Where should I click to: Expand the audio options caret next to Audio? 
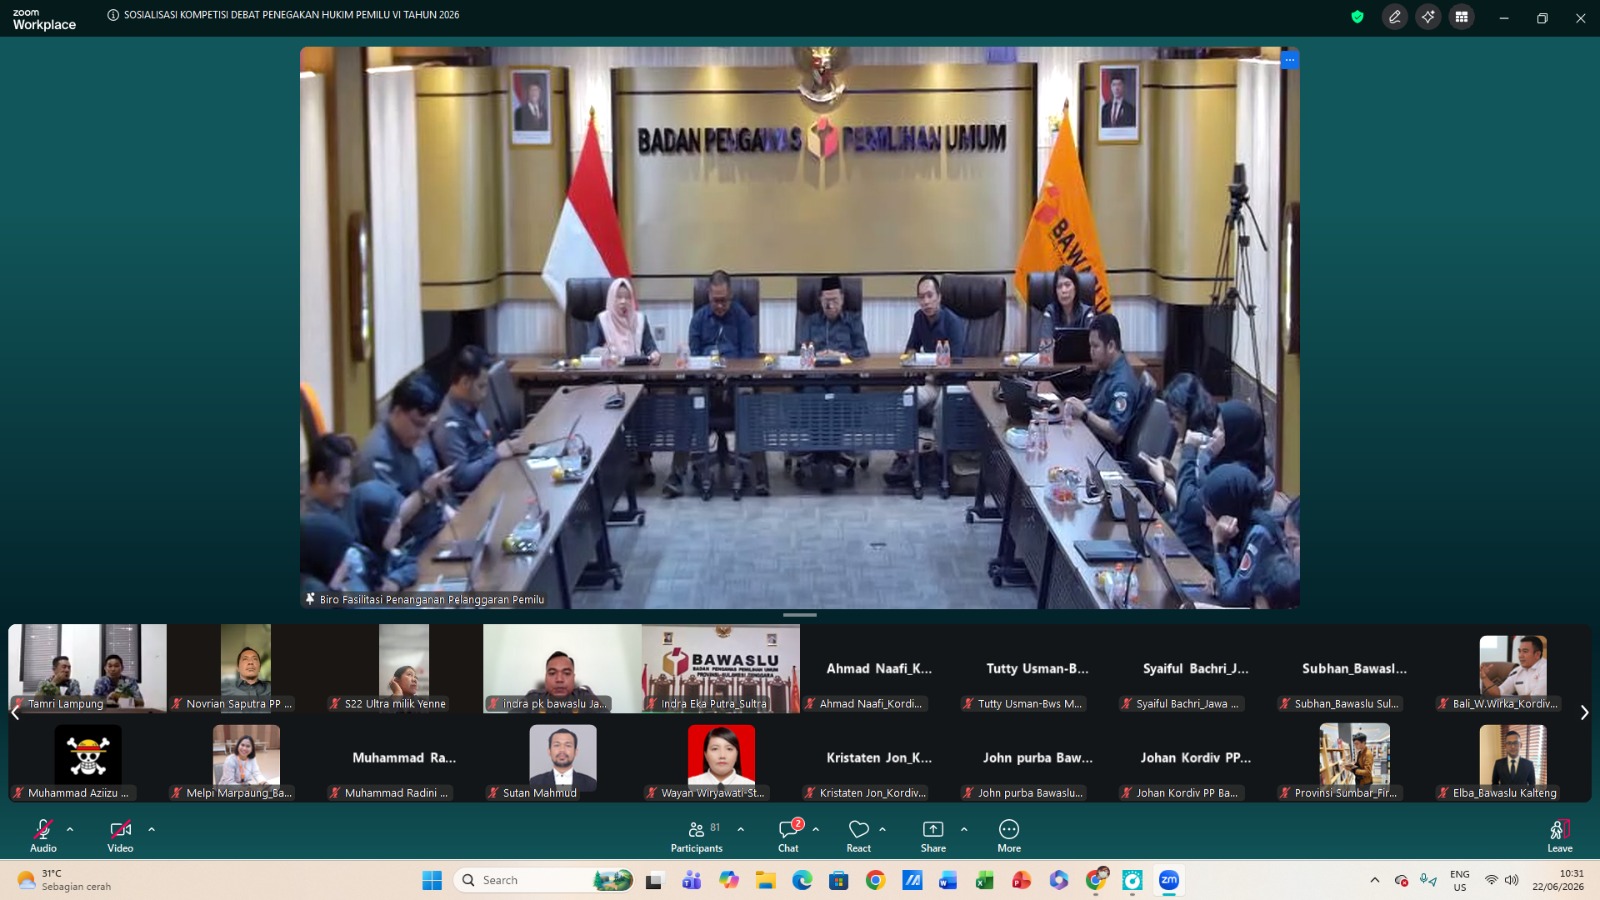(70, 829)
